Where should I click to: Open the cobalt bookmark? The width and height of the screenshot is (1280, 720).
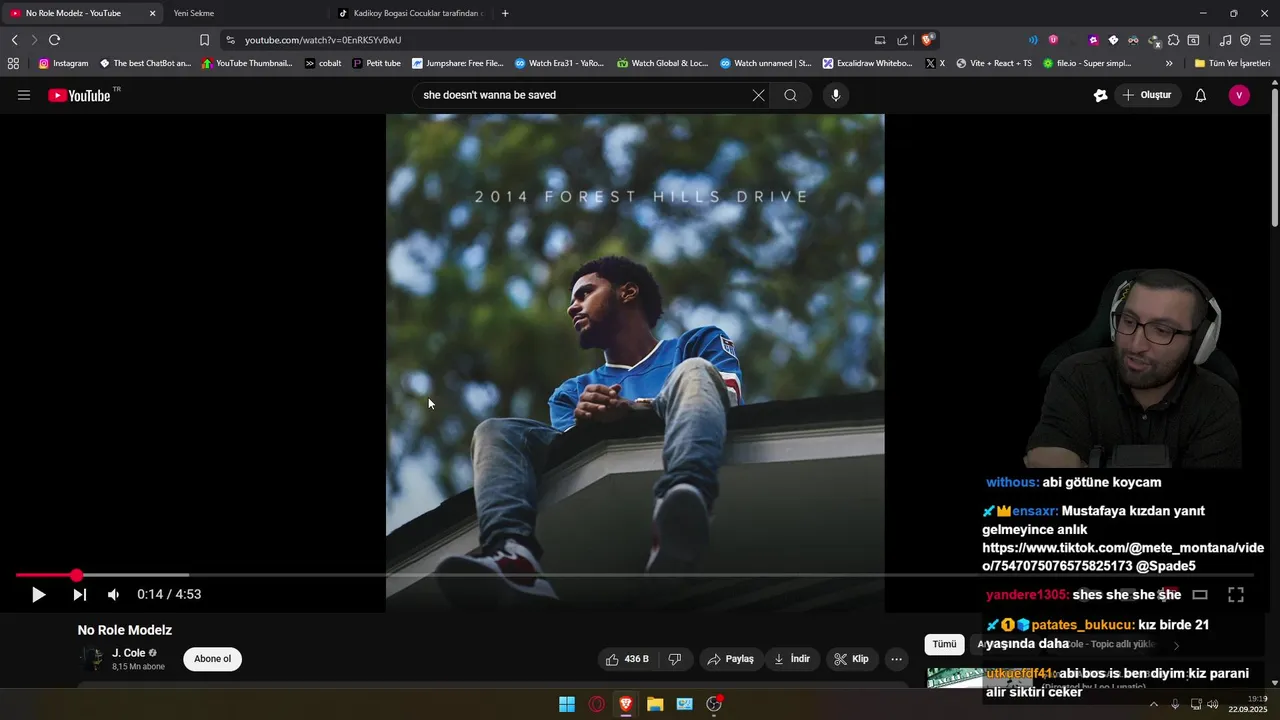click(323, 63)
